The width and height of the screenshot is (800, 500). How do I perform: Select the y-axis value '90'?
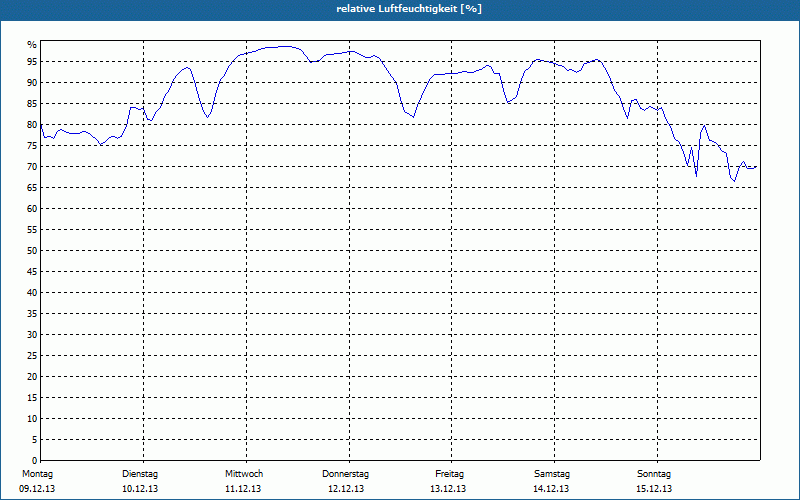32,83
